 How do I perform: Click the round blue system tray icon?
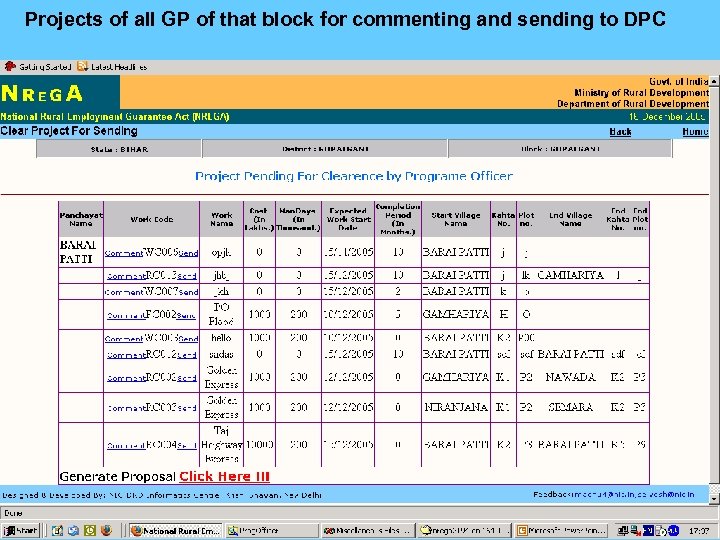[674, 531]
